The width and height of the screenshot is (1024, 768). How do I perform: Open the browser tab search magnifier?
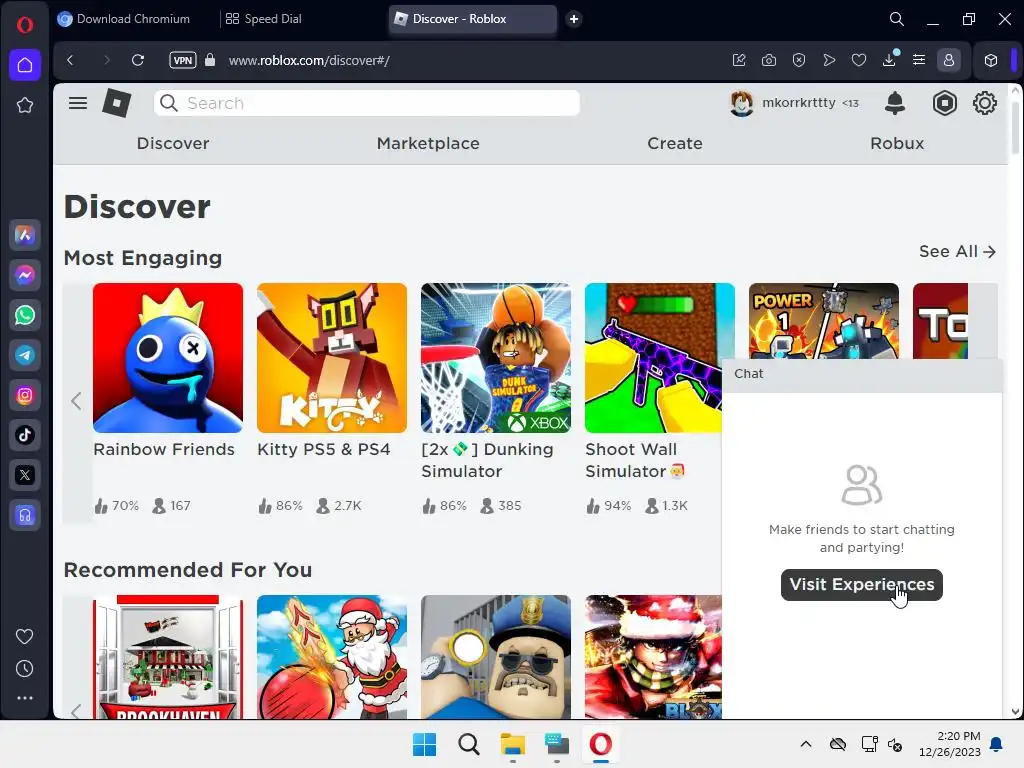(x=897, y=19)
